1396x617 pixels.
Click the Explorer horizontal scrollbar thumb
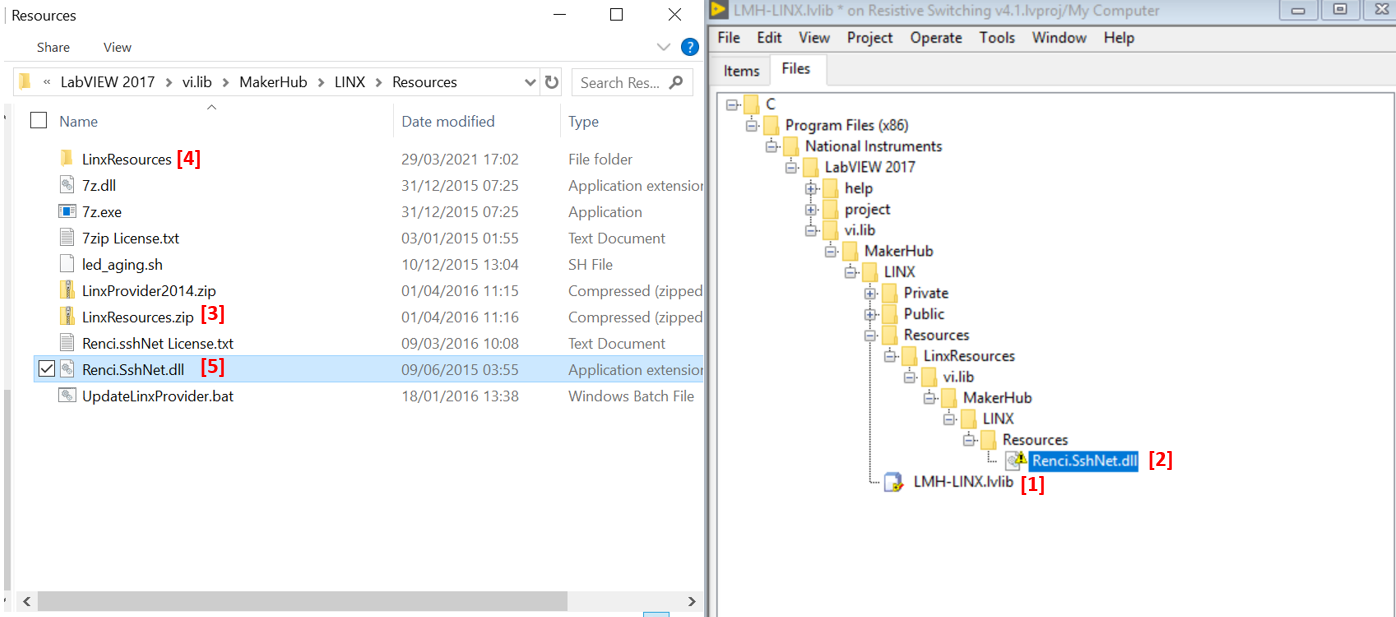pos(302,601)
